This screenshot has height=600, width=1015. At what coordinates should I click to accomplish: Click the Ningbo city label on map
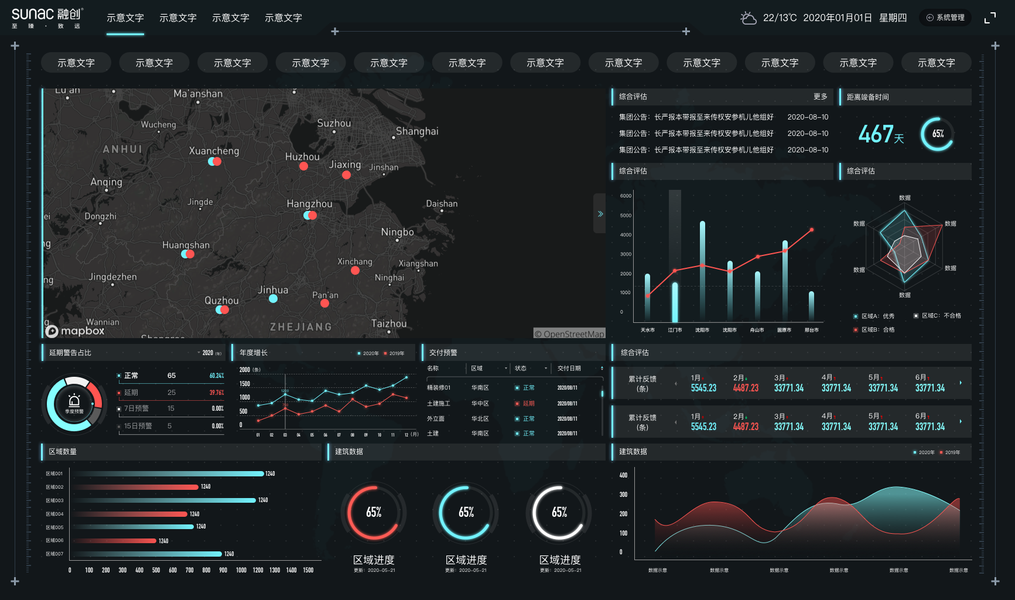(x=397, y=232)
